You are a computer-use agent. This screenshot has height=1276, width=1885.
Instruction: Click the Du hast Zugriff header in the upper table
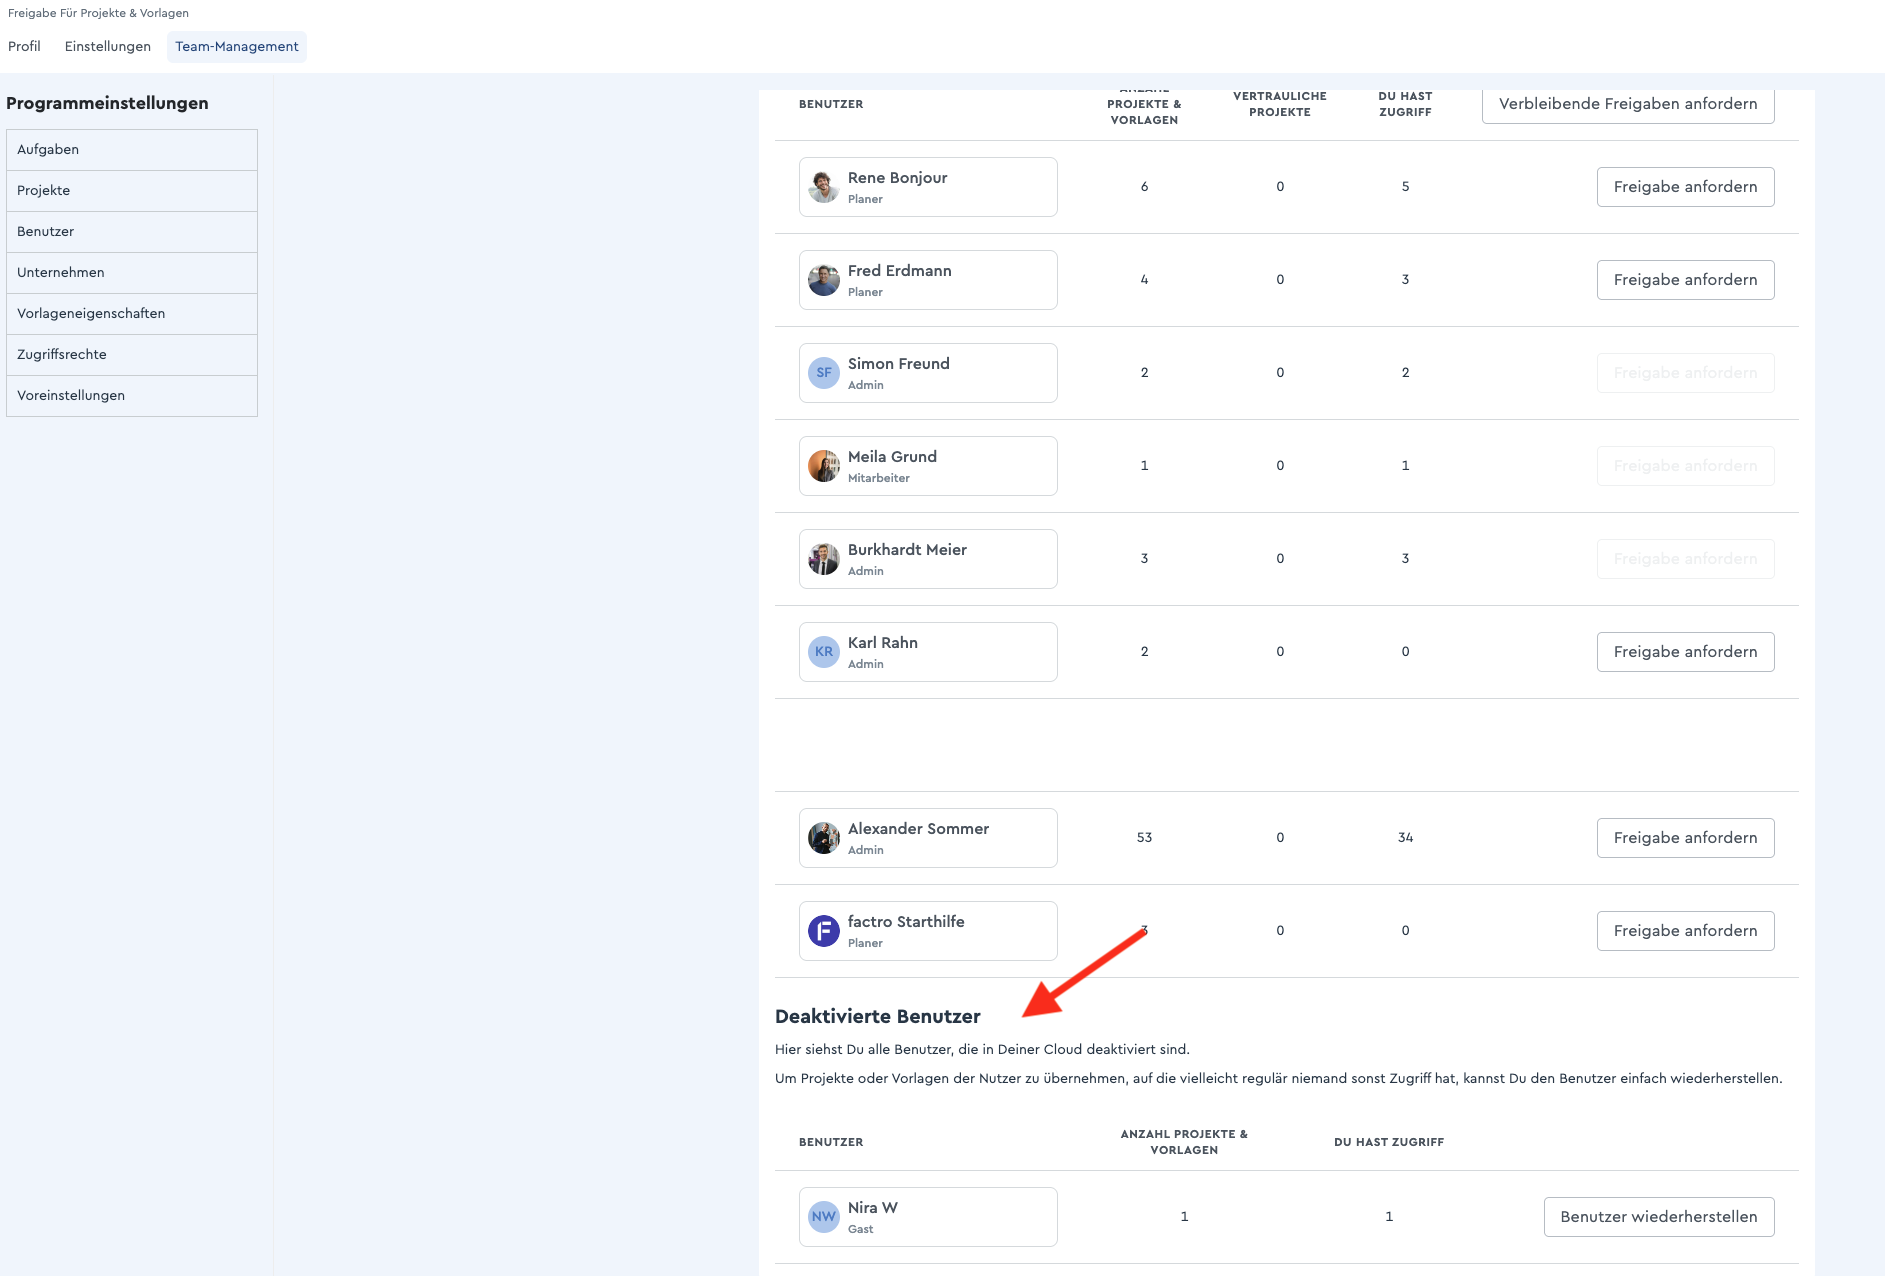coord(1405,104)
